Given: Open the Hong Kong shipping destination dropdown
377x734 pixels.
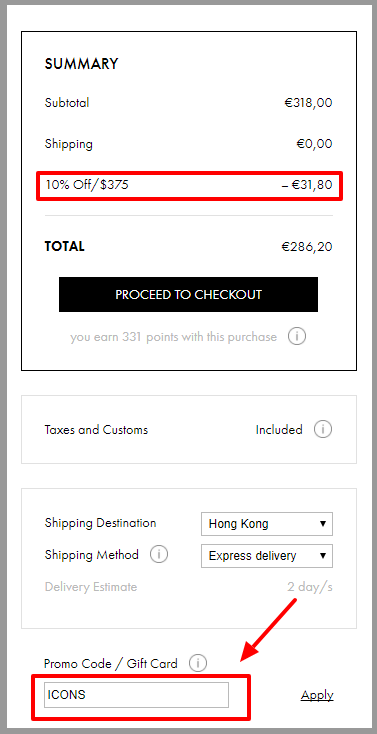Looking at the screenshot, I should [x=267, y=524].
